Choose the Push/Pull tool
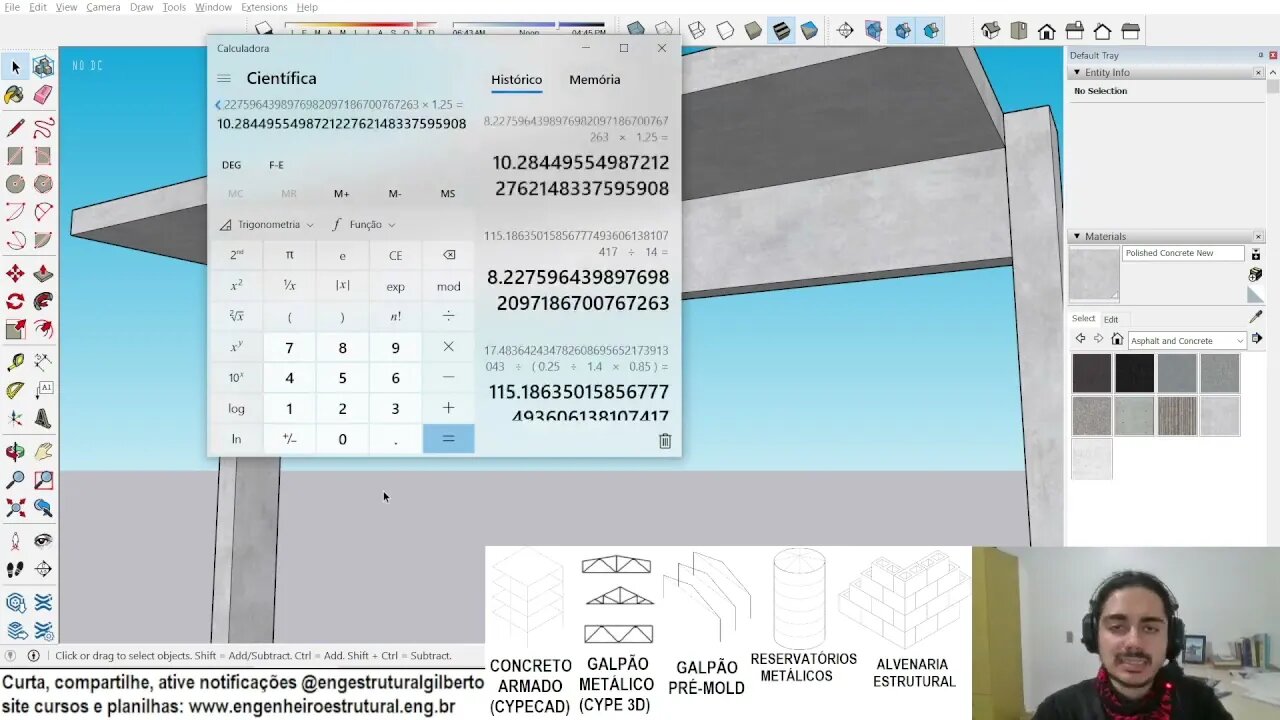The width and height of the screenshot is (1280, 720). tap(43, 273)
